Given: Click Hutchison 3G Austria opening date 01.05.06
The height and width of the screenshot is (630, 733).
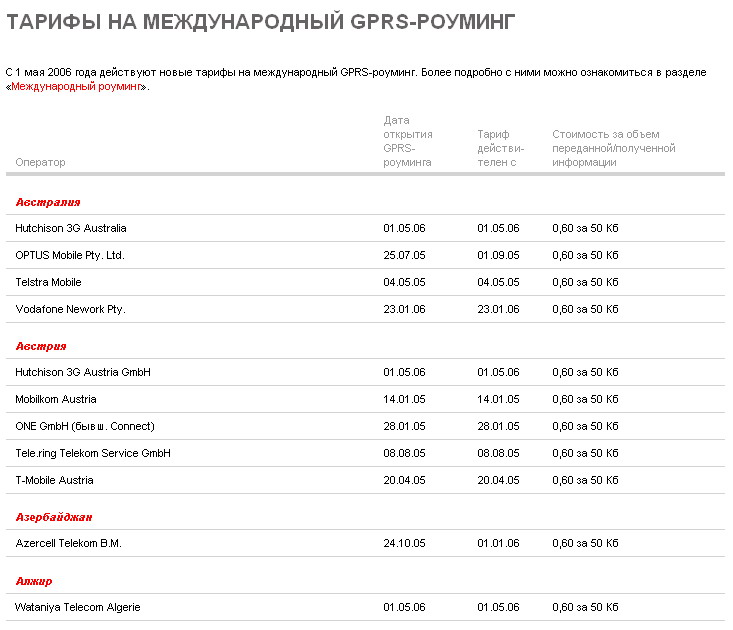Looking at the screenshot, I should (404, 372).
